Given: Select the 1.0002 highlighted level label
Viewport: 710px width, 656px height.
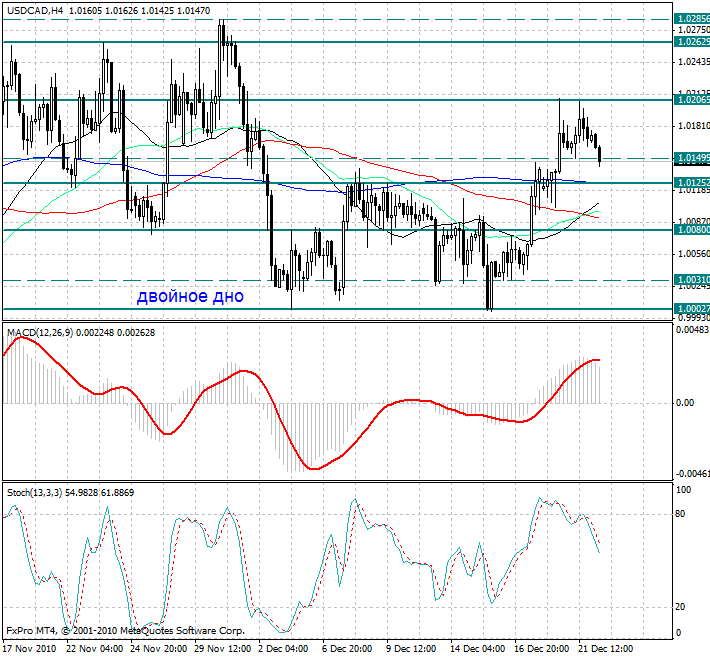Looking at the screenshot, I should [x=691, y=309].
